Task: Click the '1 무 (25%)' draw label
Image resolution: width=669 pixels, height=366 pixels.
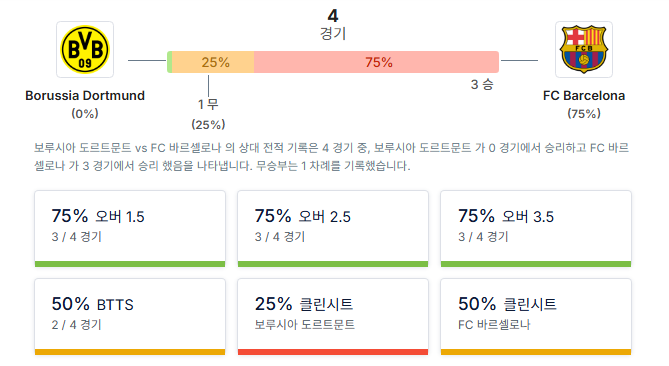Action: pyautogui.click(x=208, y=114)
